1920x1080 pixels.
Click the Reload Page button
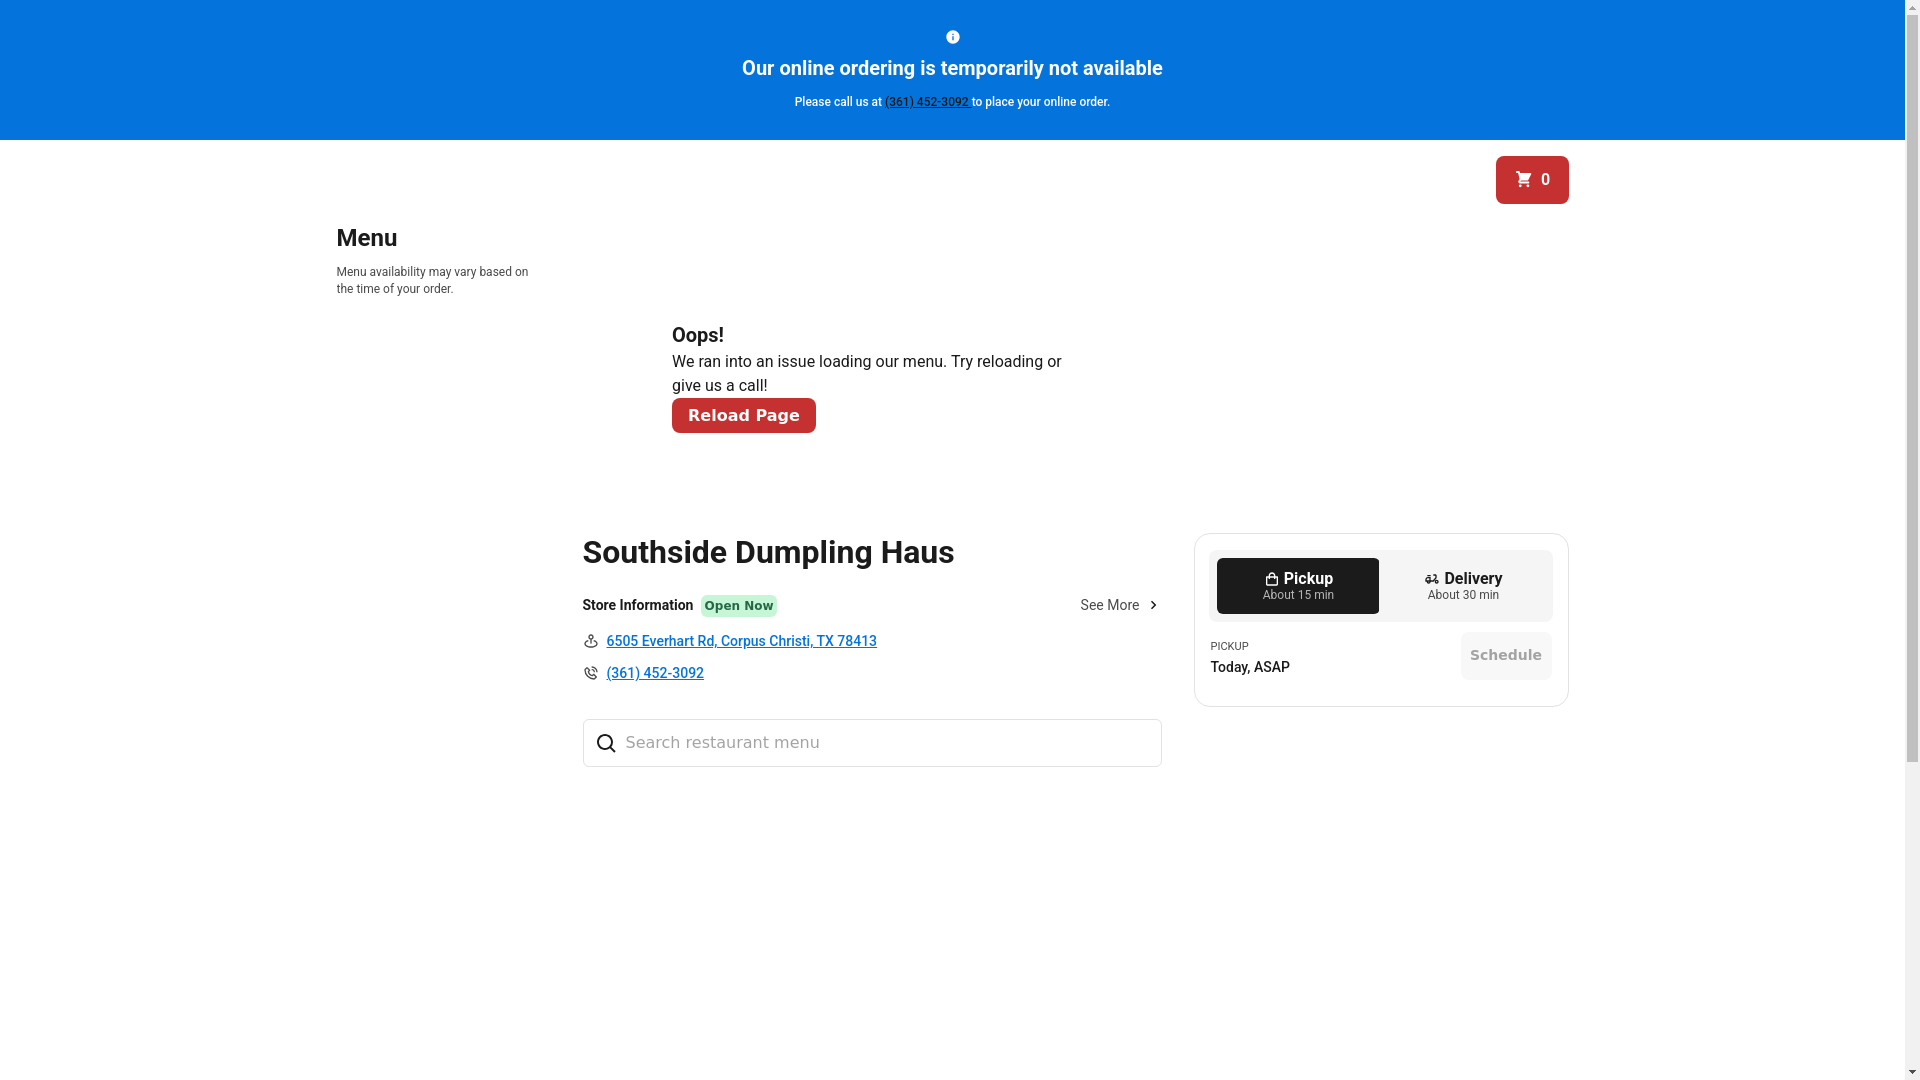click(743, 415)
